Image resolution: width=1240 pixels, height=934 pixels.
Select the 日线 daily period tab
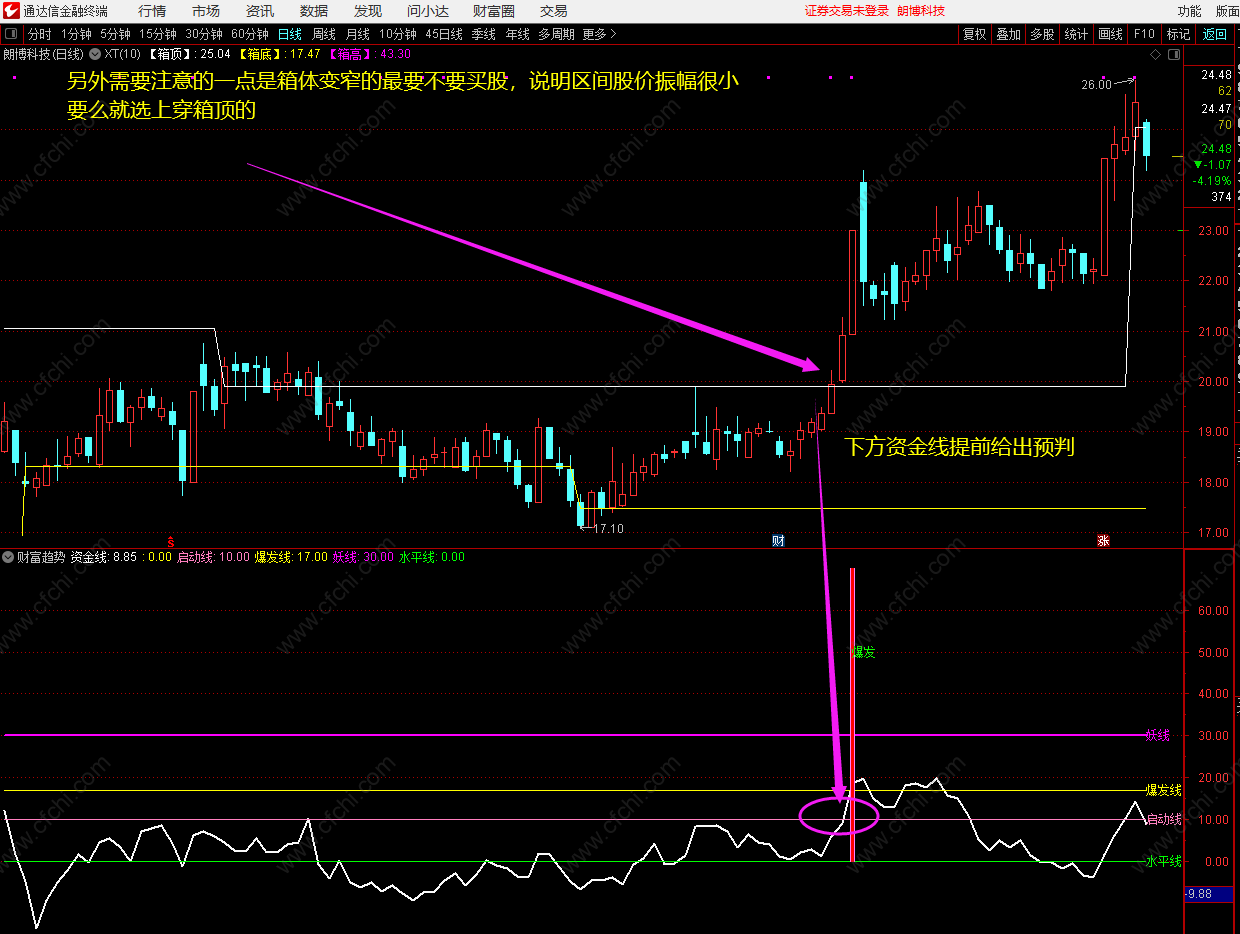point(290,34)
